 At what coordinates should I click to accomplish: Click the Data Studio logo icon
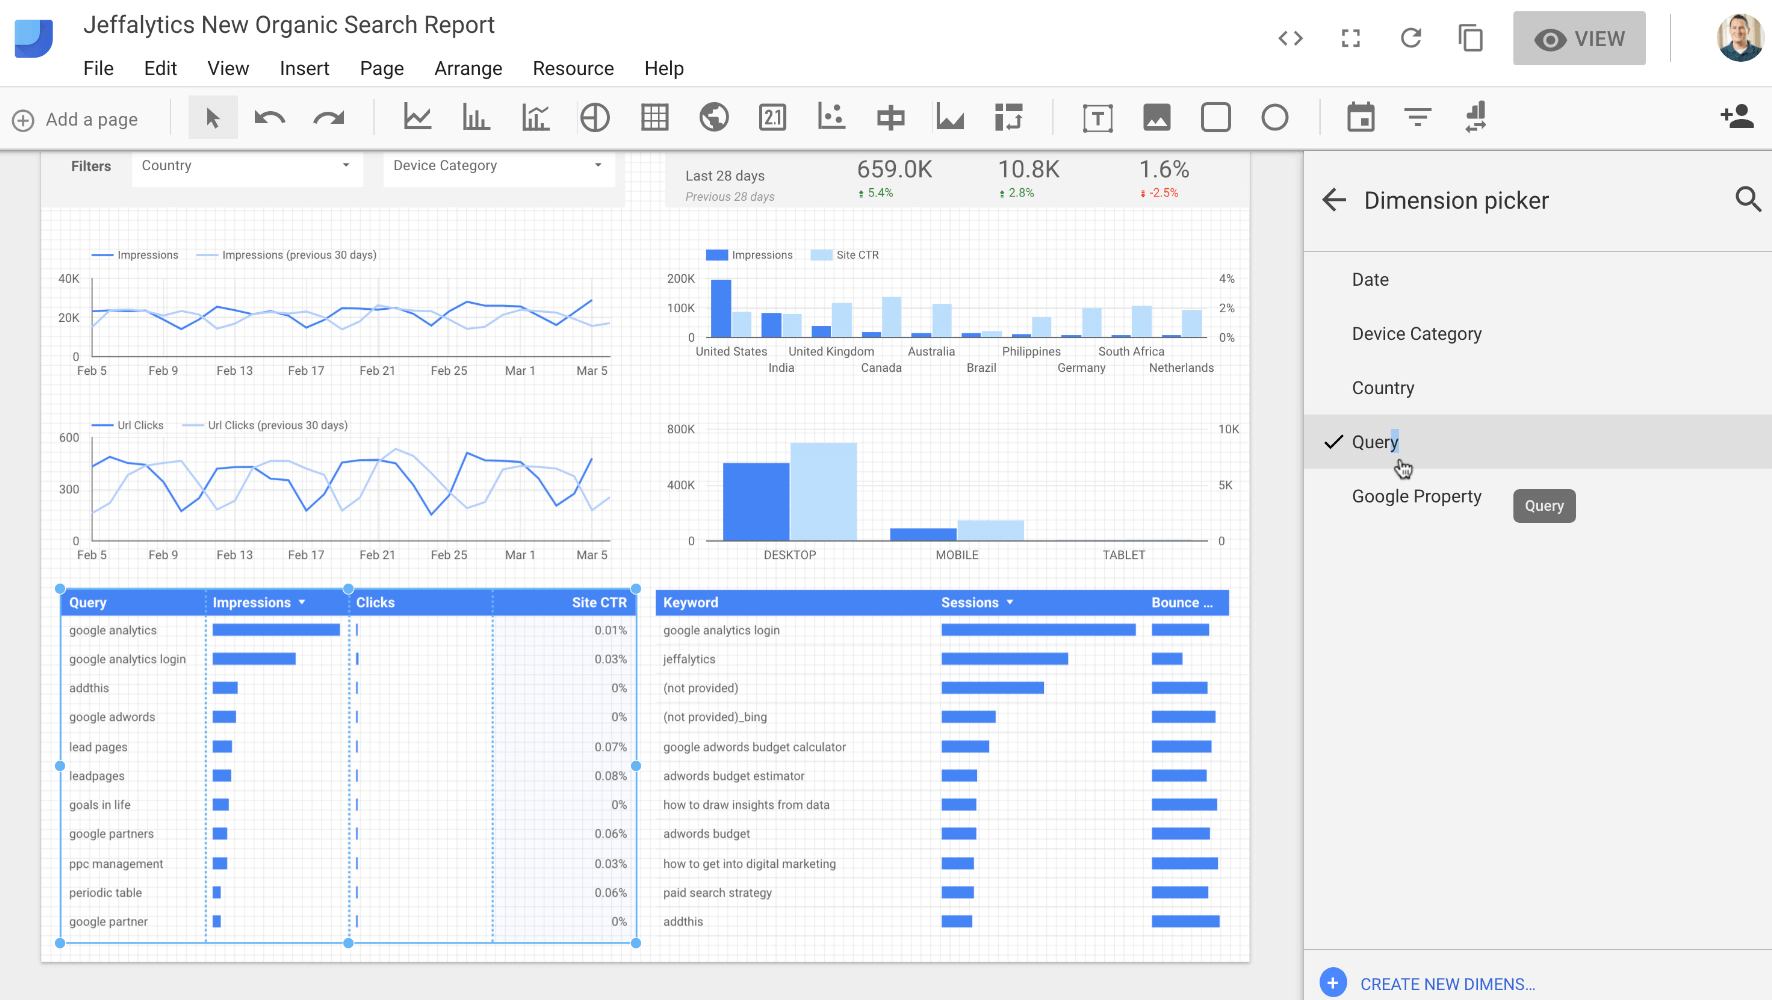(34, 39)
